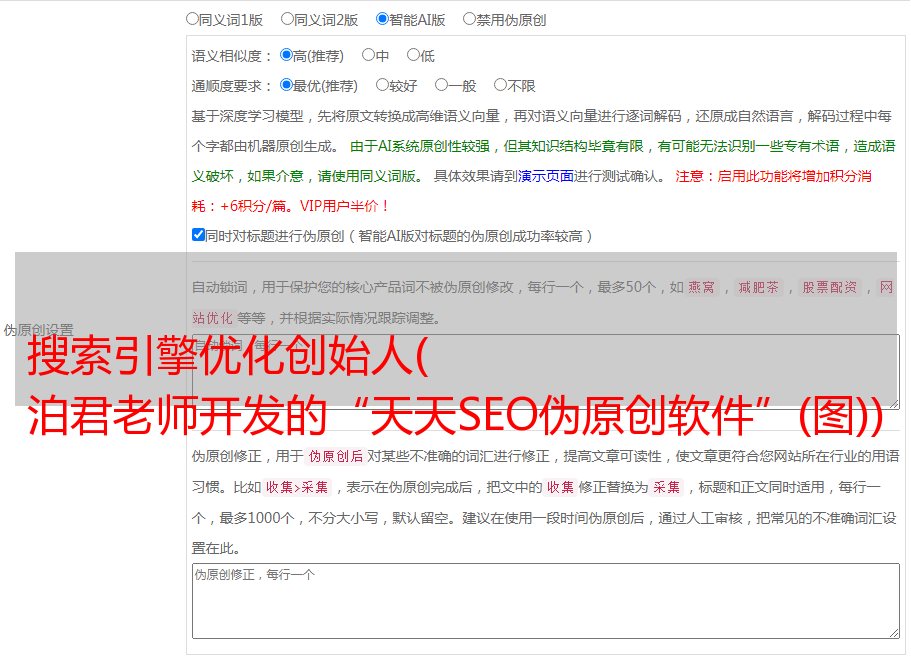
Task: Set 语义相似度 to 低
Action: coord(413,55)
